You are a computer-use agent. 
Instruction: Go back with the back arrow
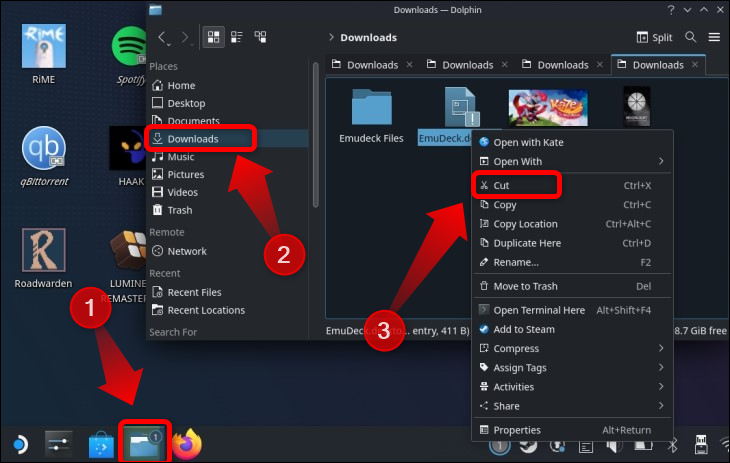[163, 38]
